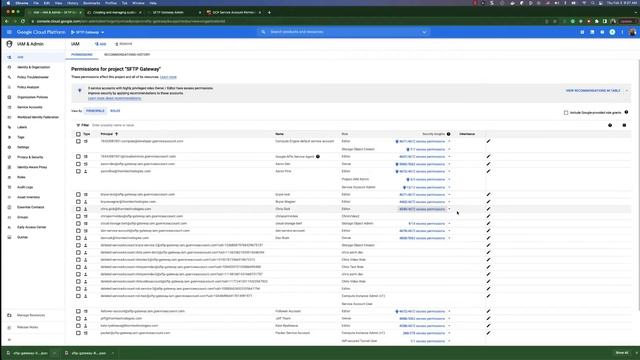Screen dimensions: 640x360
Task: Collapse the sidebar using bottom chevron
Action: 9,340
